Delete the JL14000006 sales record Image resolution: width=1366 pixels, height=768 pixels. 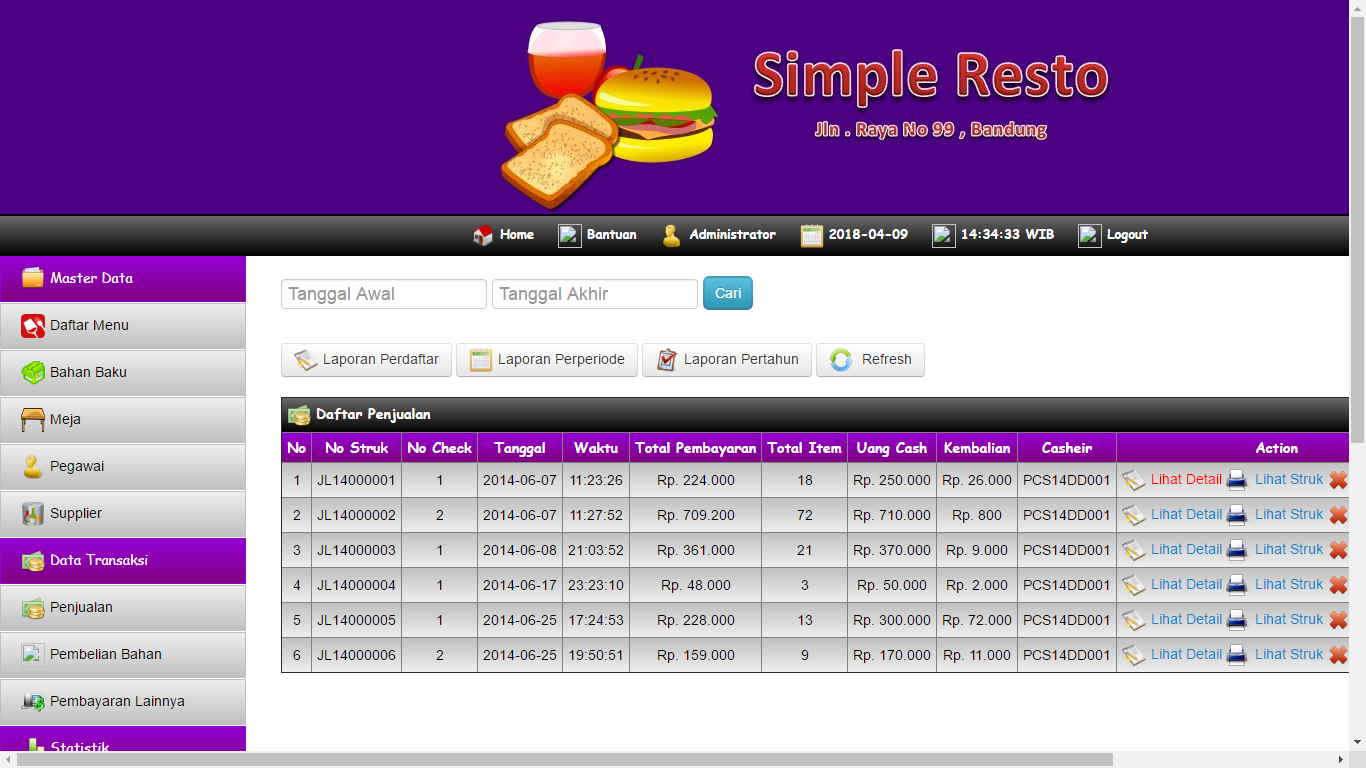pyautogui.click(x=1338, y=655)
